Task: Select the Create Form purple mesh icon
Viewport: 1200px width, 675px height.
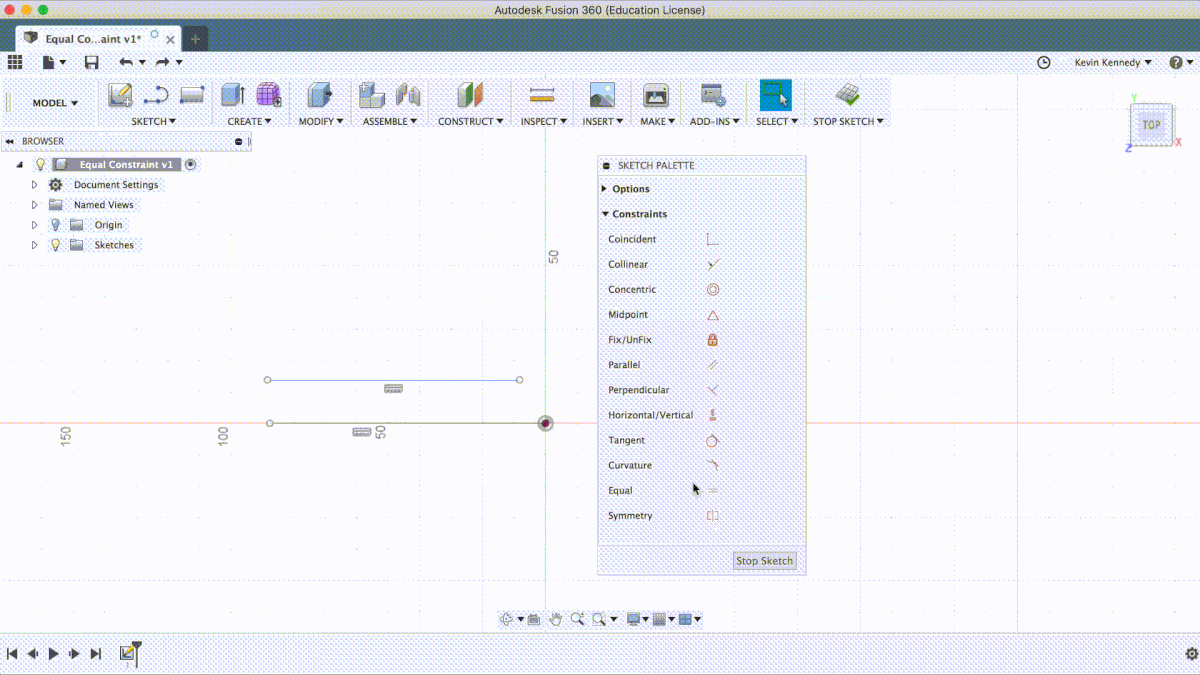Action: coord(269,95)
